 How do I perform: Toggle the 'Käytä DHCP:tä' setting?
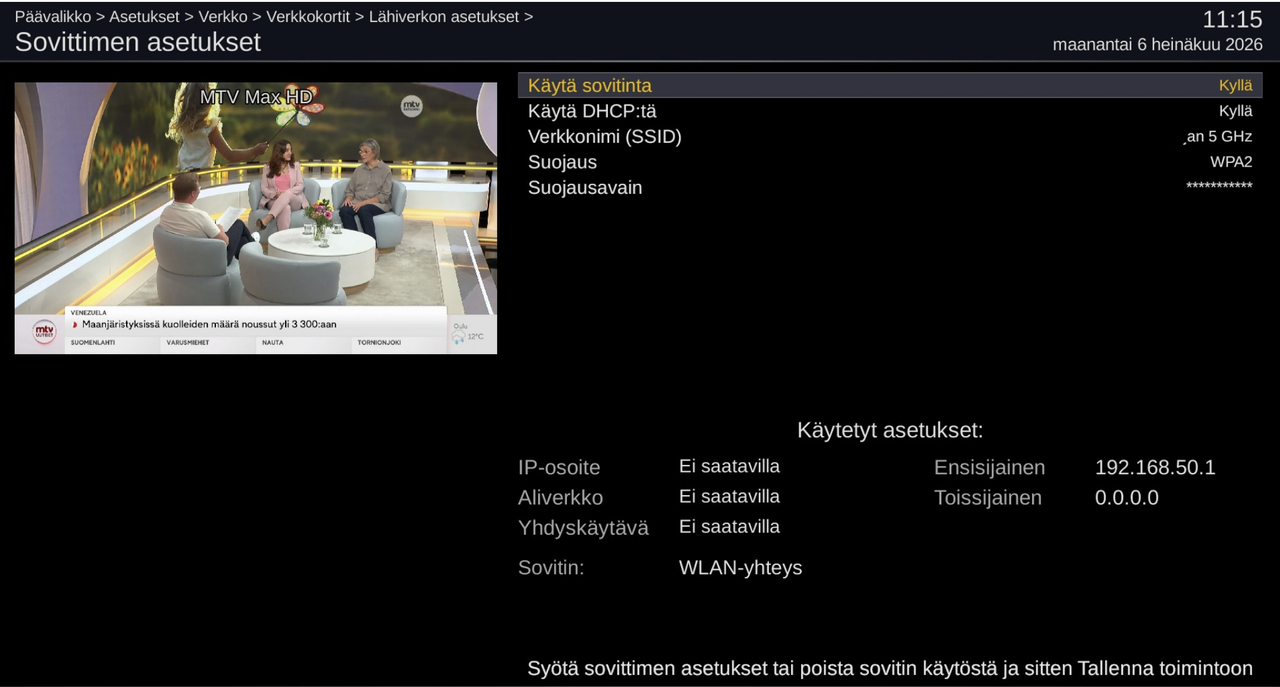pyautogui.click(x=890, y=111)
